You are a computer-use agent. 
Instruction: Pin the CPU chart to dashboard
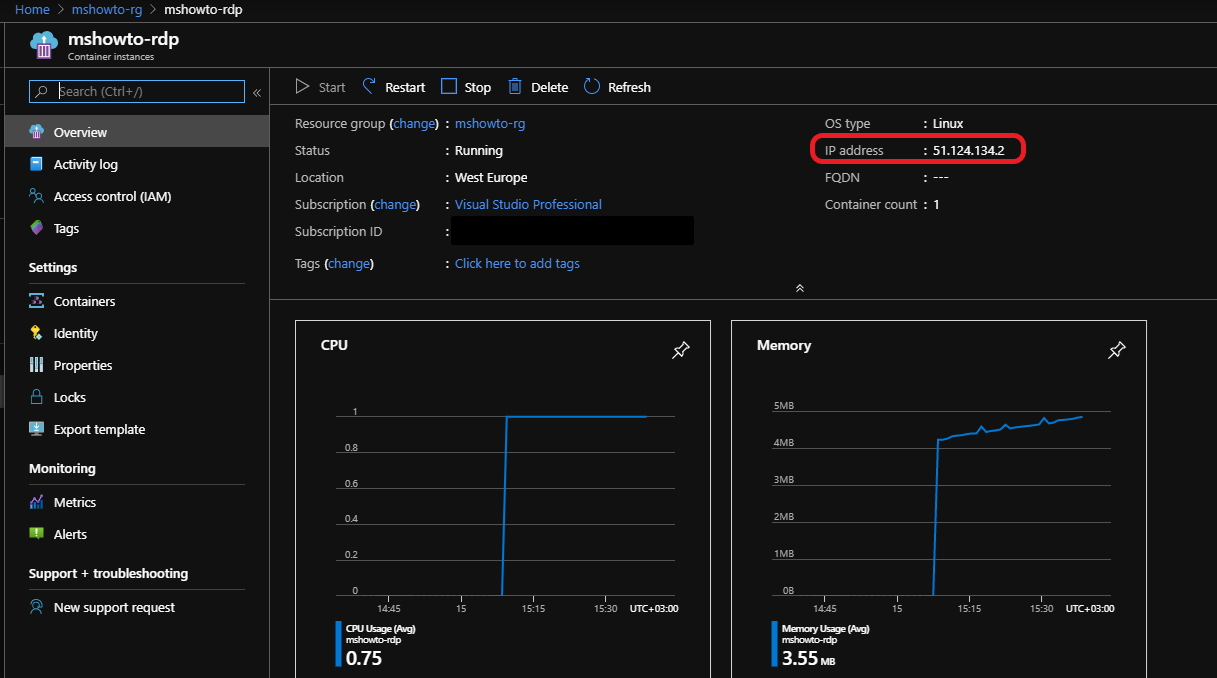click(681, 351)
